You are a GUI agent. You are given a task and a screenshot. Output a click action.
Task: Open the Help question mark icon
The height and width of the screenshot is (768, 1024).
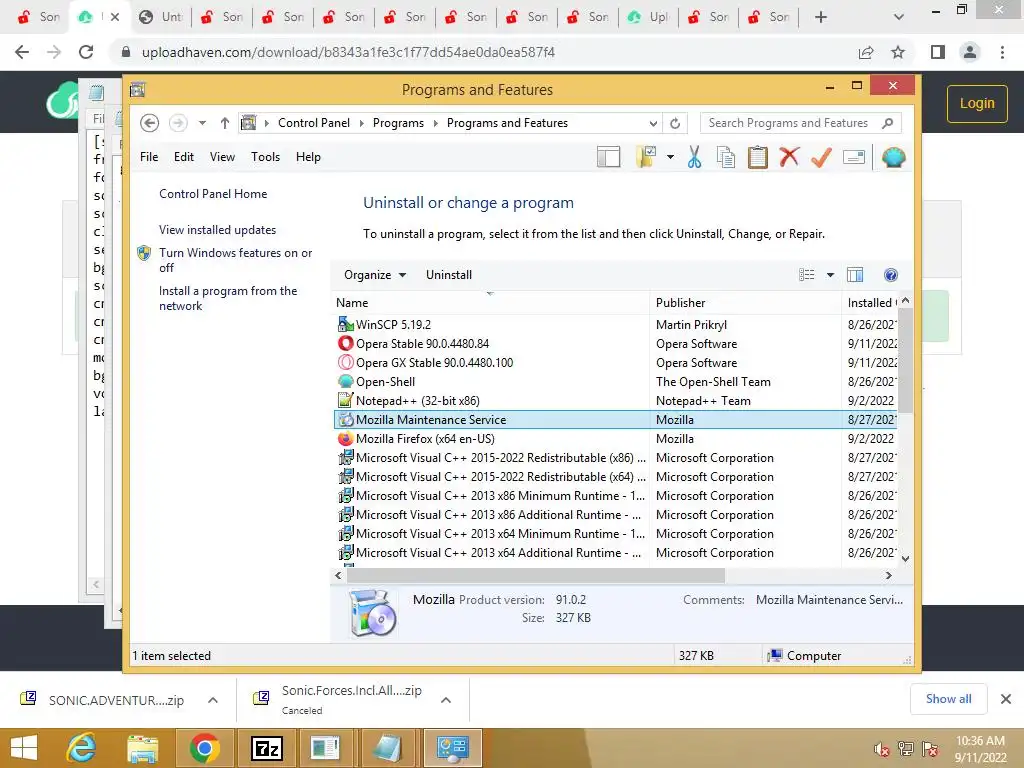click(890, 275)
